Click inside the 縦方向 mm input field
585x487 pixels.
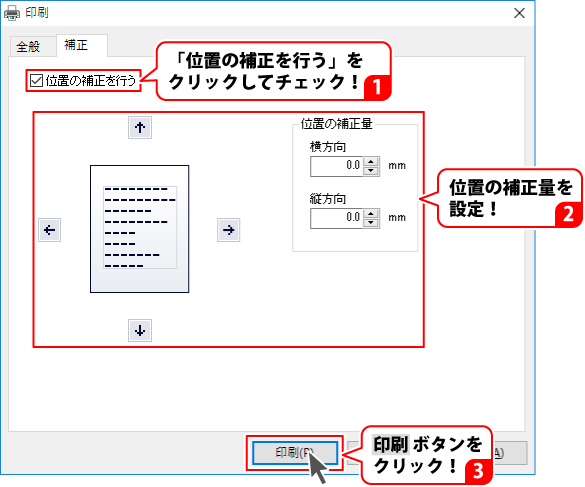tap(336, 218)
